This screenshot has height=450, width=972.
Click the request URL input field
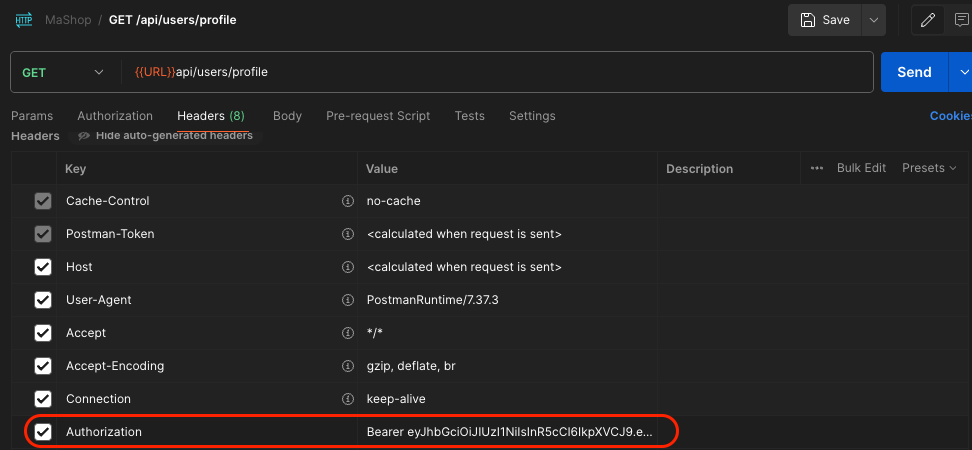point(498,72)
